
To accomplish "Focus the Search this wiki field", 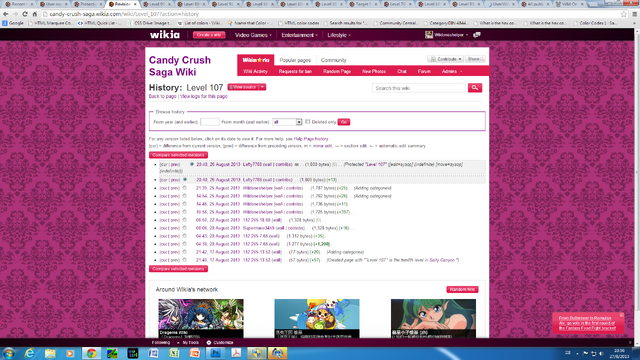I will tap(418, 88).
